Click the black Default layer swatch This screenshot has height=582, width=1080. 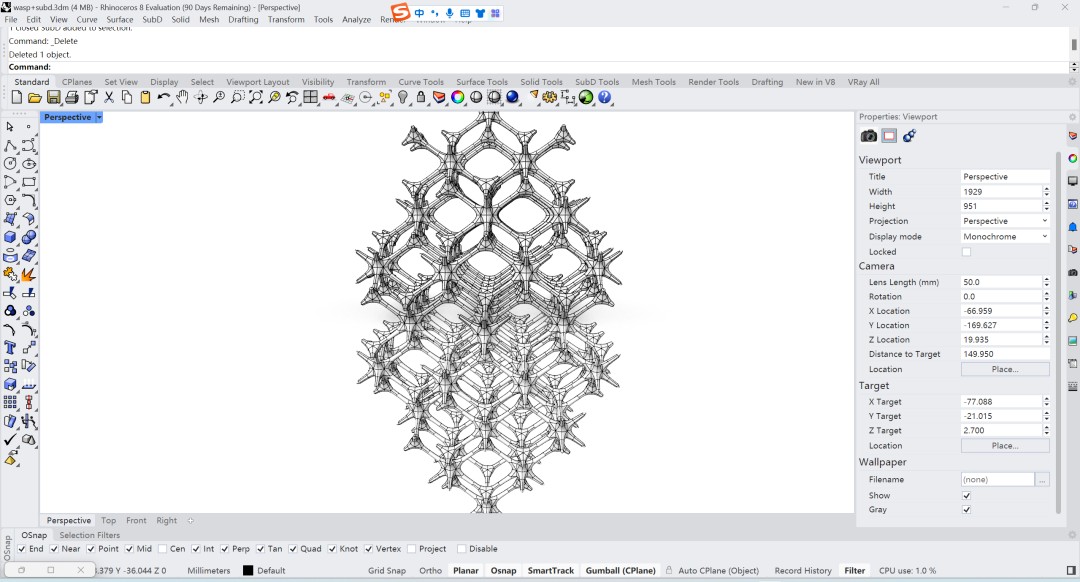[248, 570]
